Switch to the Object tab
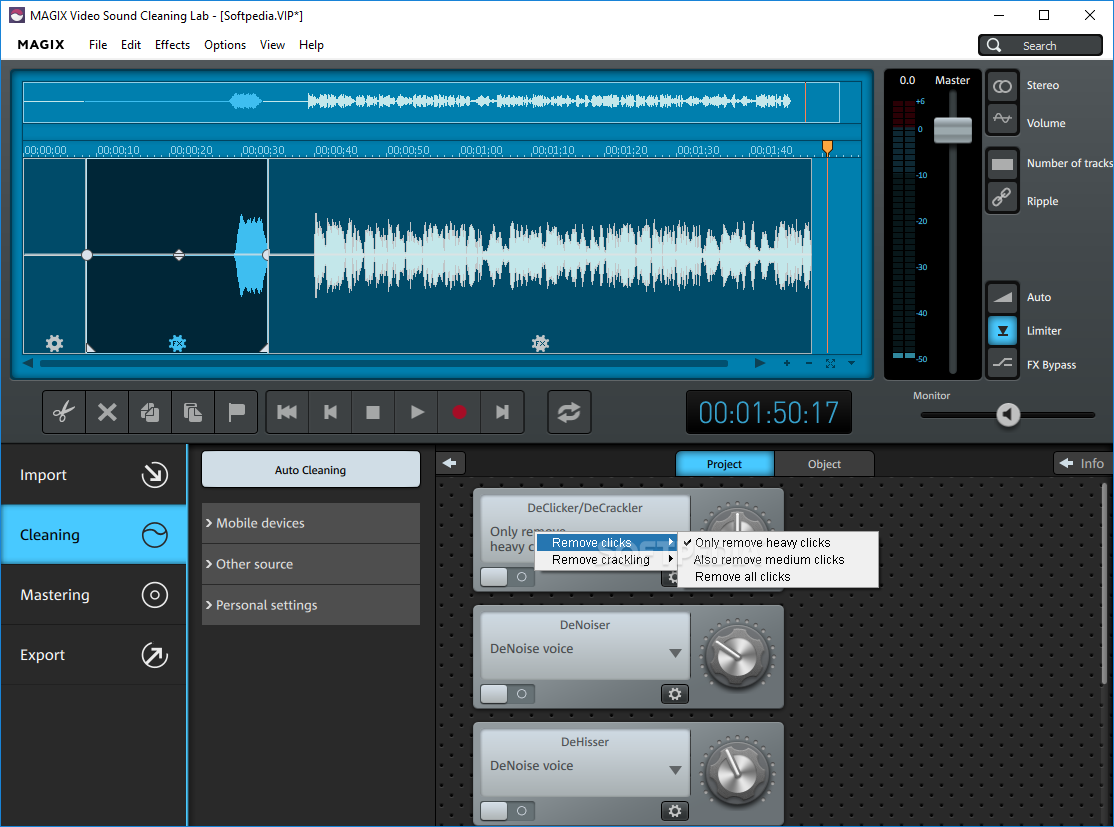The width and height of the screenshot is (1114, 827). (824, 464)
